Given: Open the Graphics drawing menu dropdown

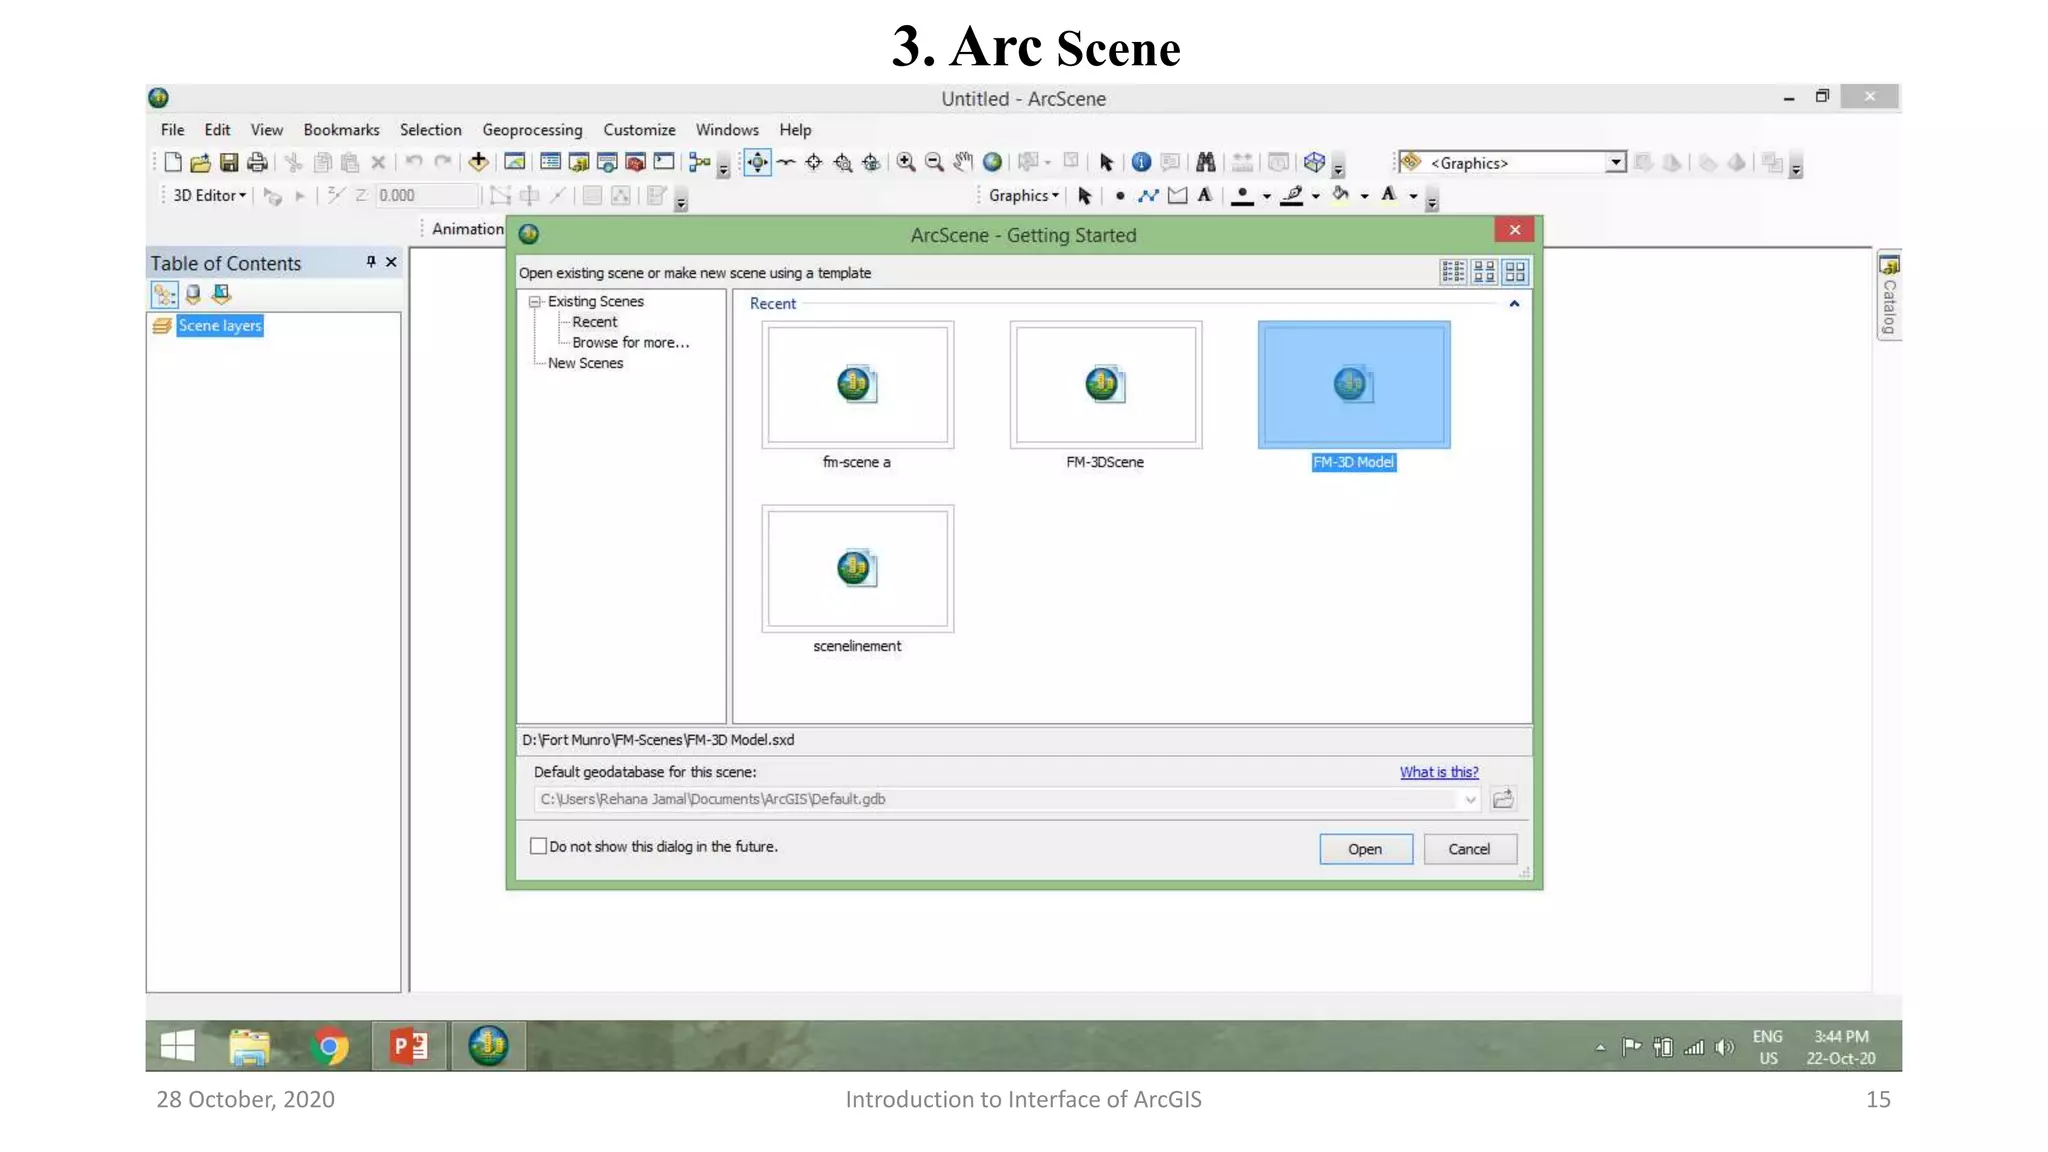Looking at the screenshot, I should 1023,196.
